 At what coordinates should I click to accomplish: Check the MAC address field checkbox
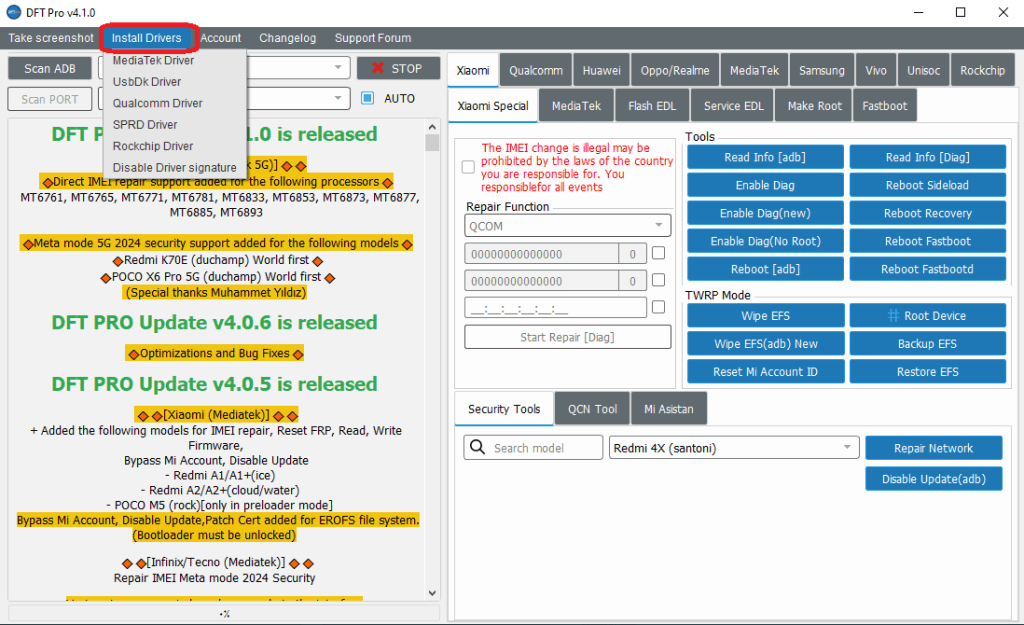coord(658,307)
